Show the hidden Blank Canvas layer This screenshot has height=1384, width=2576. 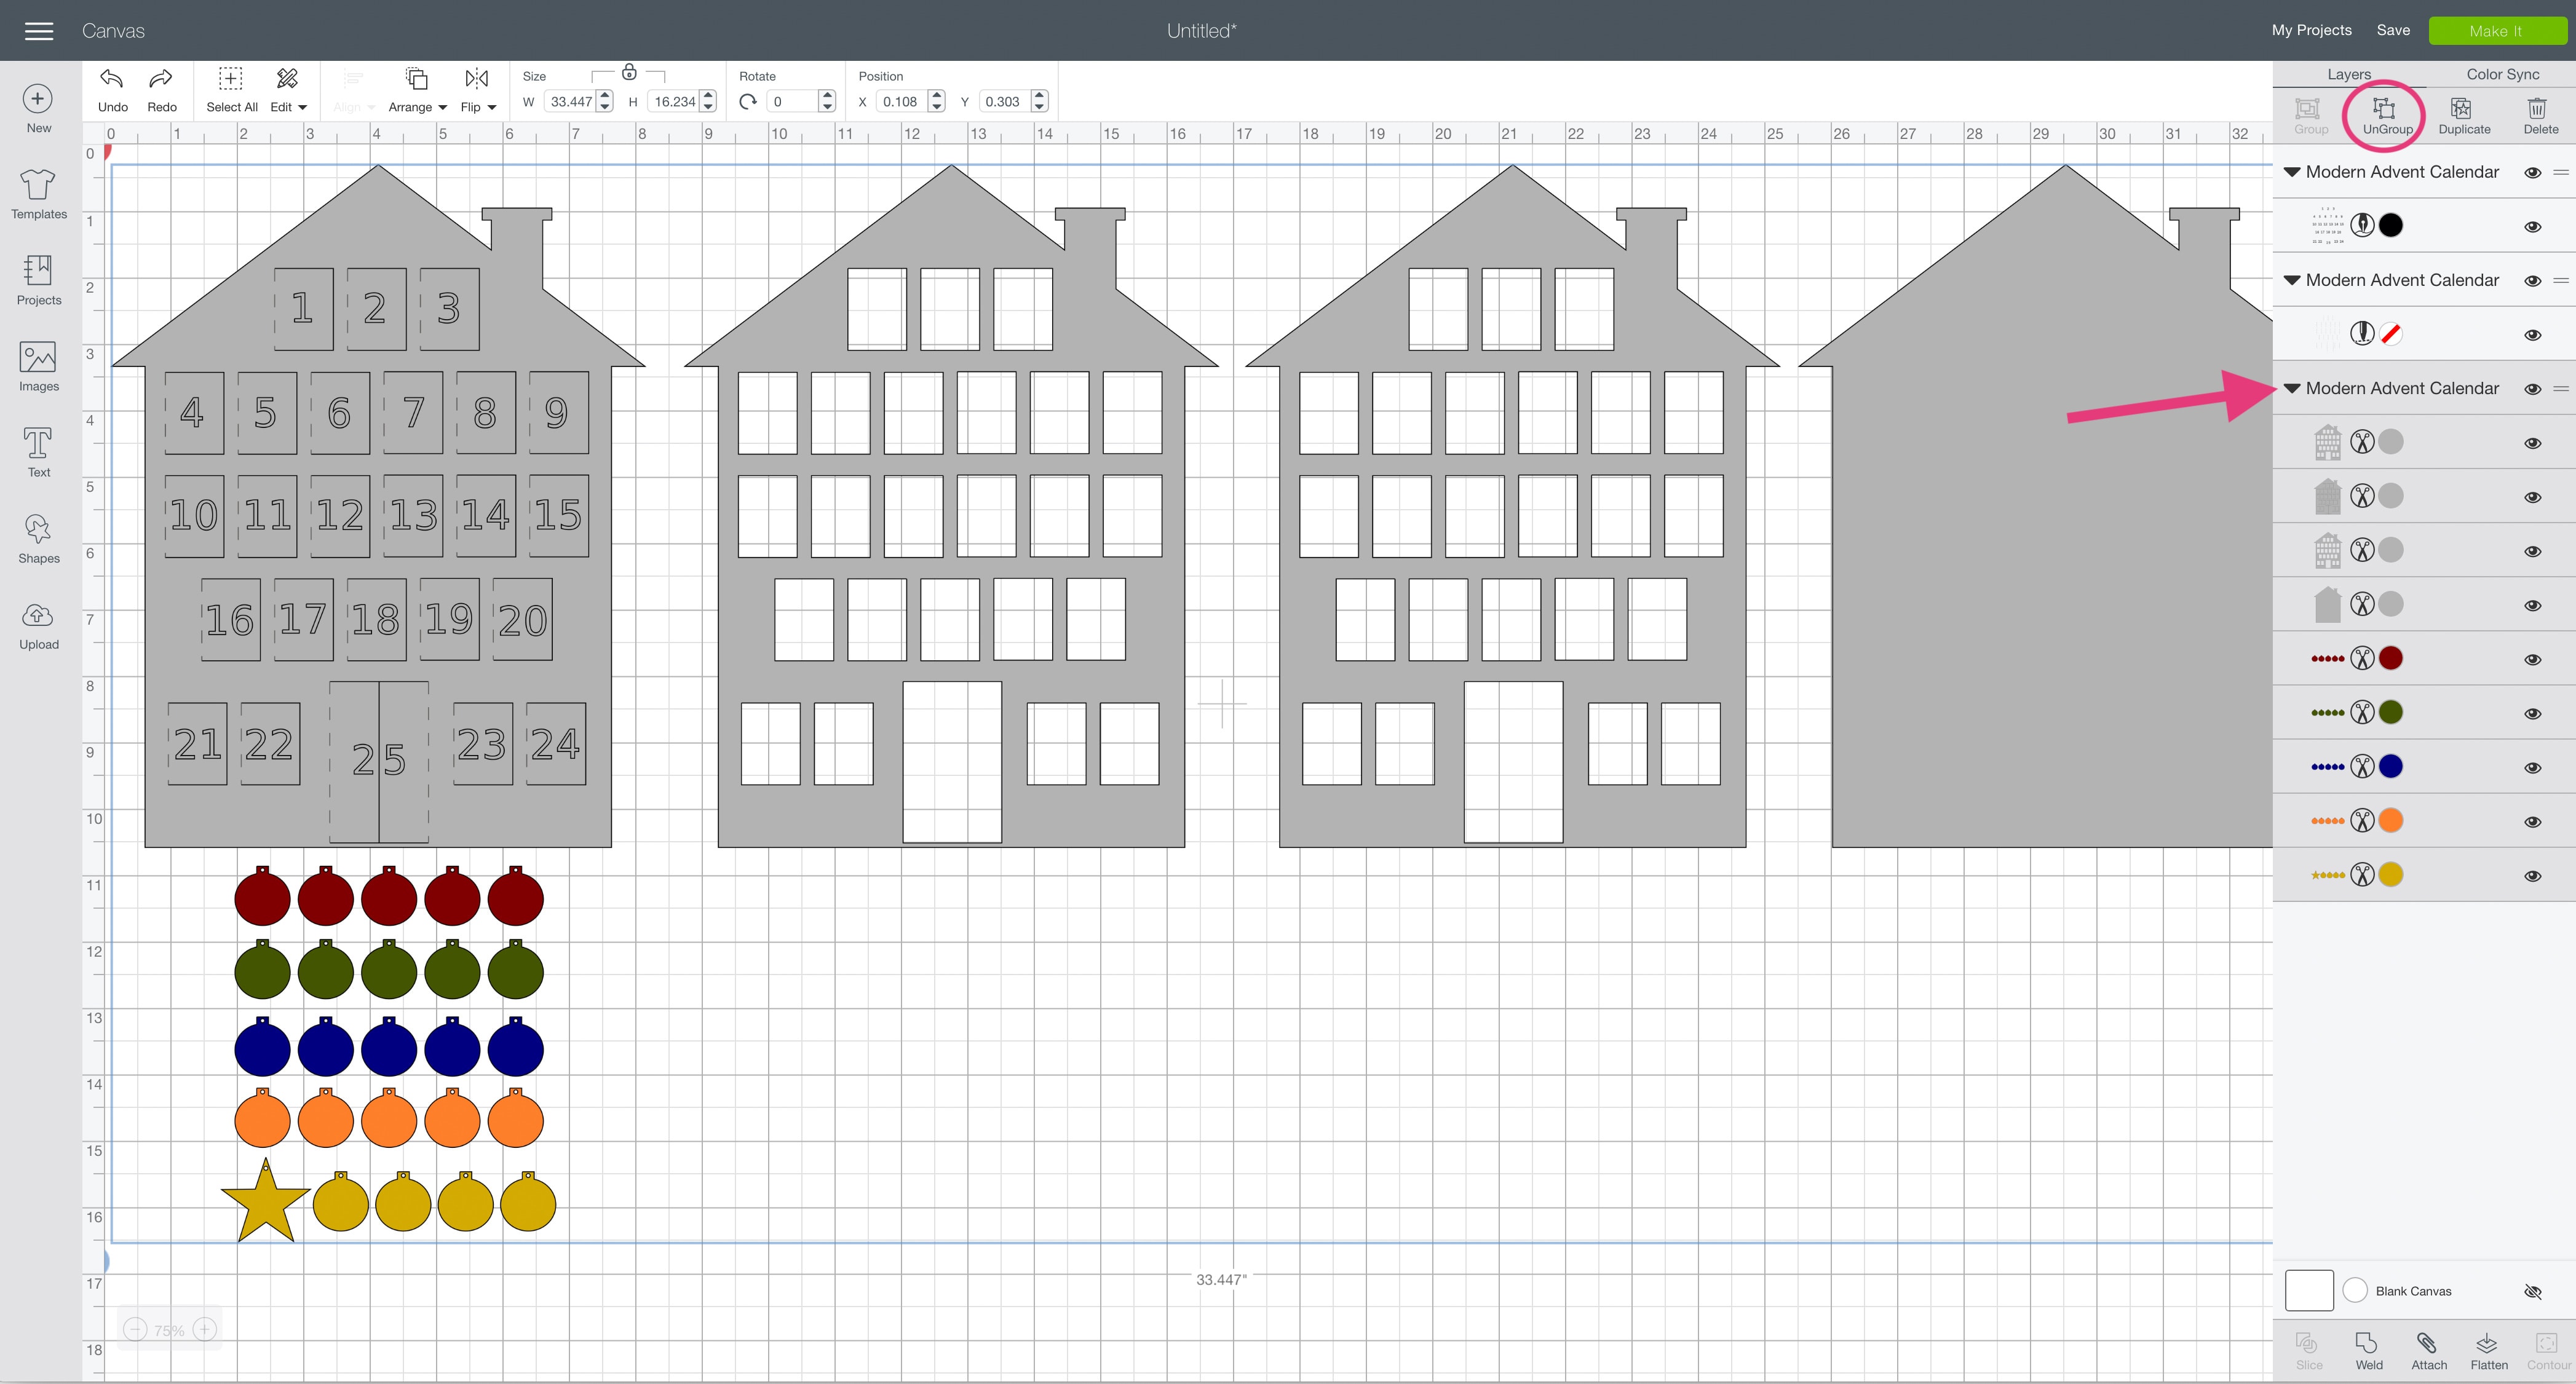pyautogui.click(x=2533, y=1292)
